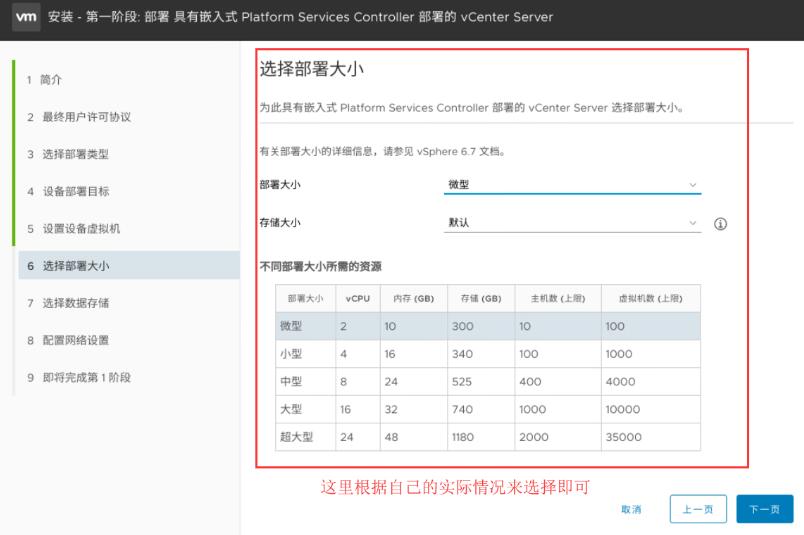Click the 部署大小 column header in table
The width and height of the screenshot is (804, 535).
(306, 299)
